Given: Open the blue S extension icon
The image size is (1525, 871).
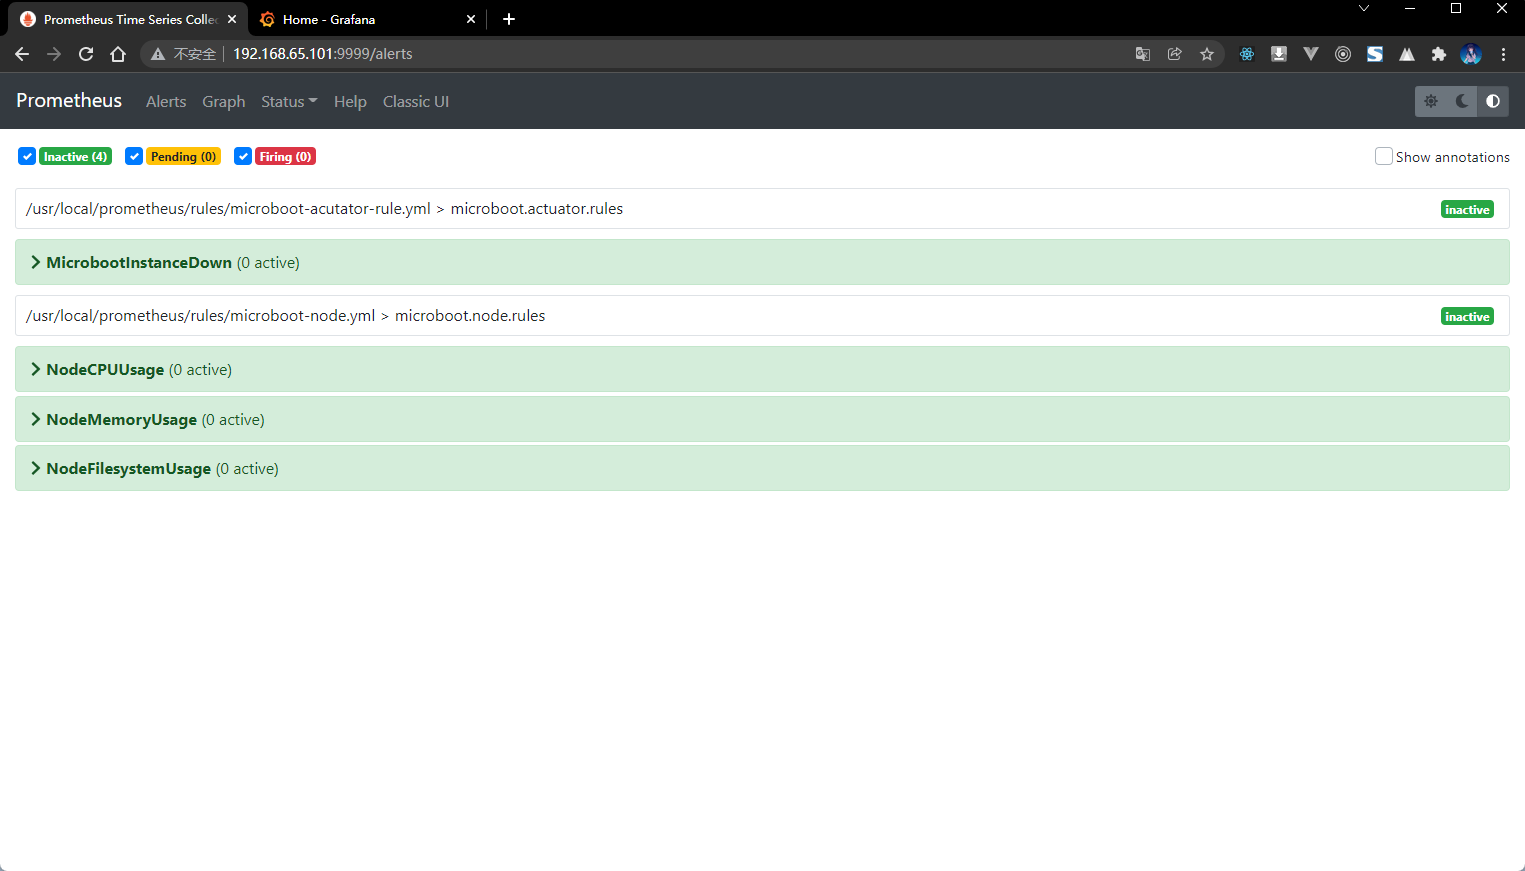Looking at the screenshot, I should click(1375, 54).
